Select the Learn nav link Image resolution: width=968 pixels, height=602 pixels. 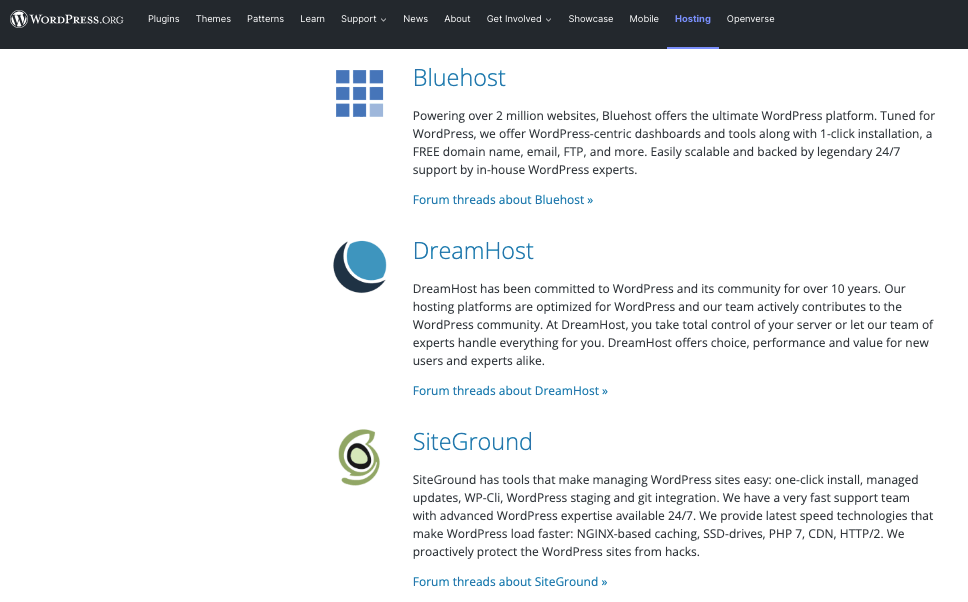point(312,19)
